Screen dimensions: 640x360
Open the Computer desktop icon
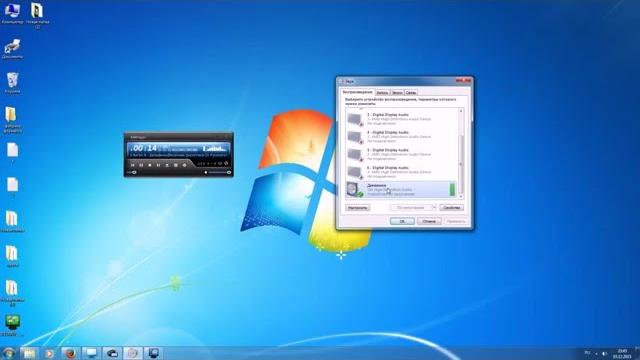pos(12,13)
